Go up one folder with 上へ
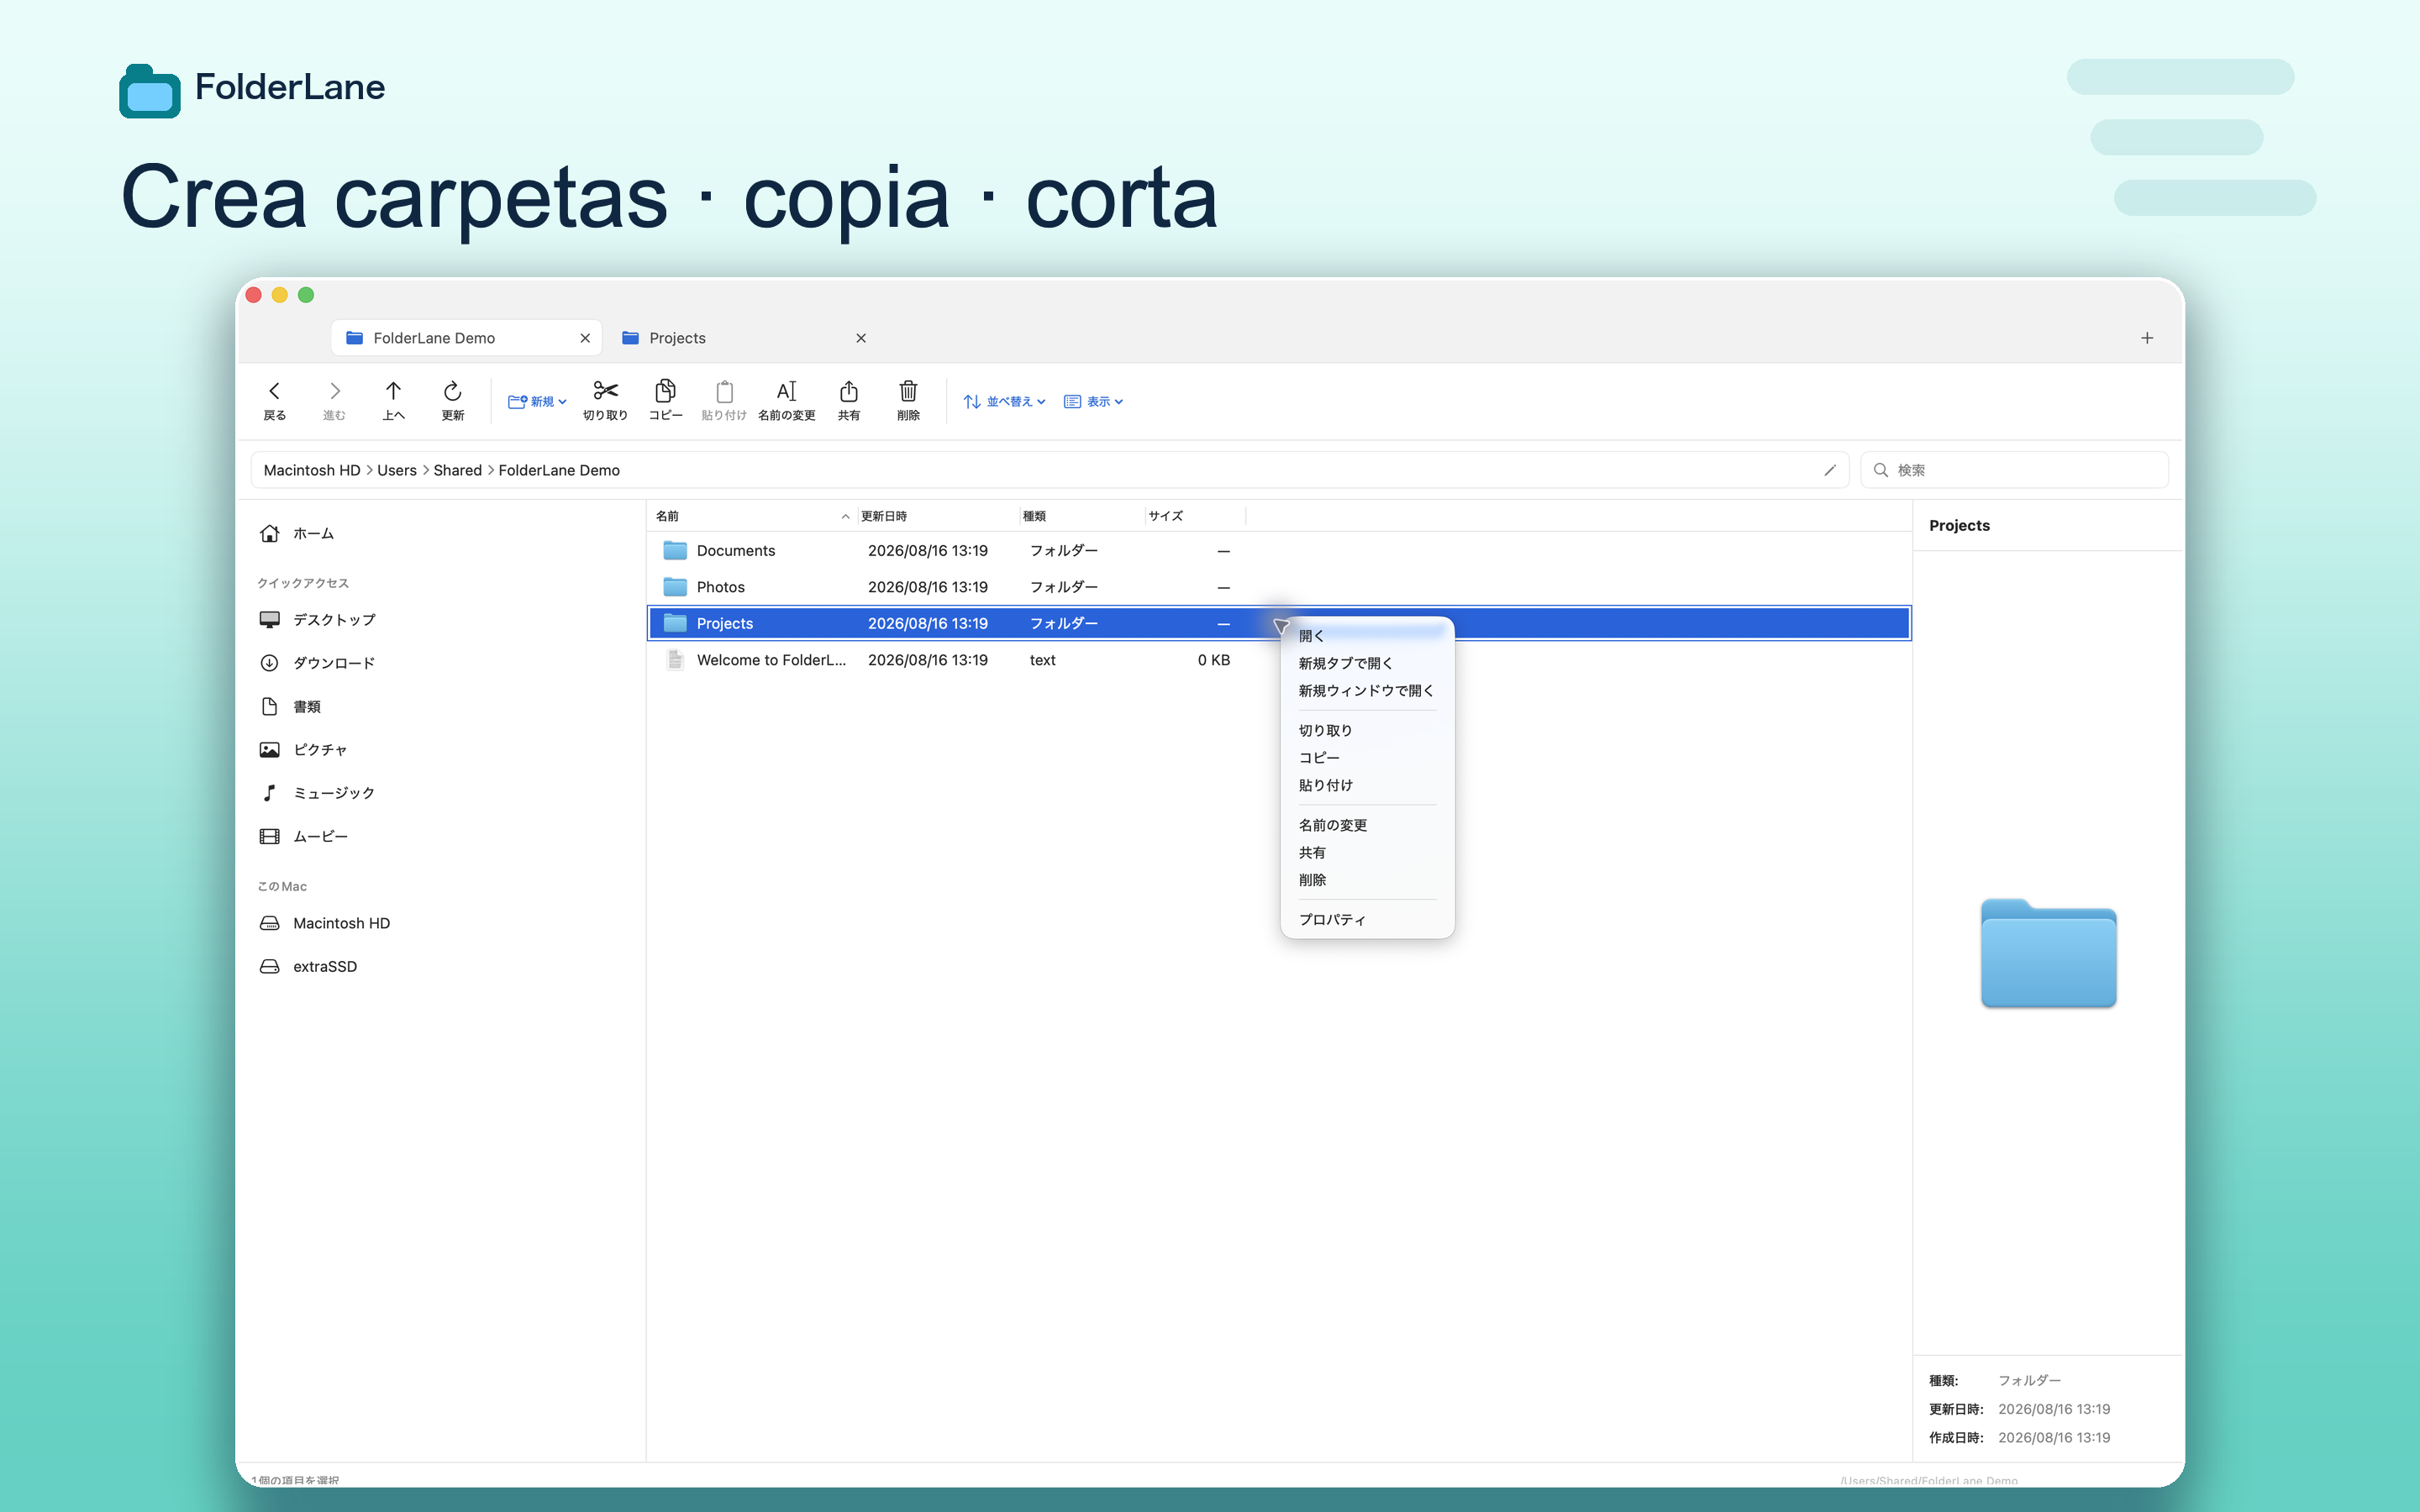This screenshot has width=2420, height=1512. [x=393, y=400]
